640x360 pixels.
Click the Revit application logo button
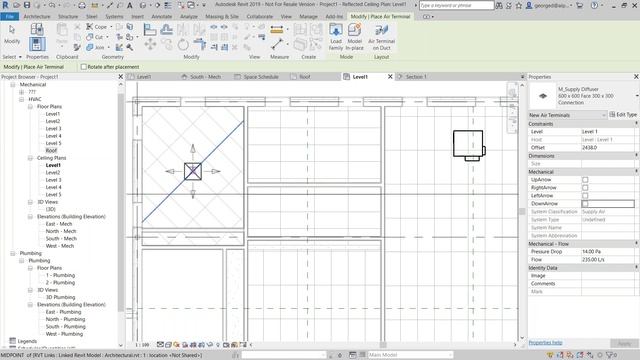(5, 5)
